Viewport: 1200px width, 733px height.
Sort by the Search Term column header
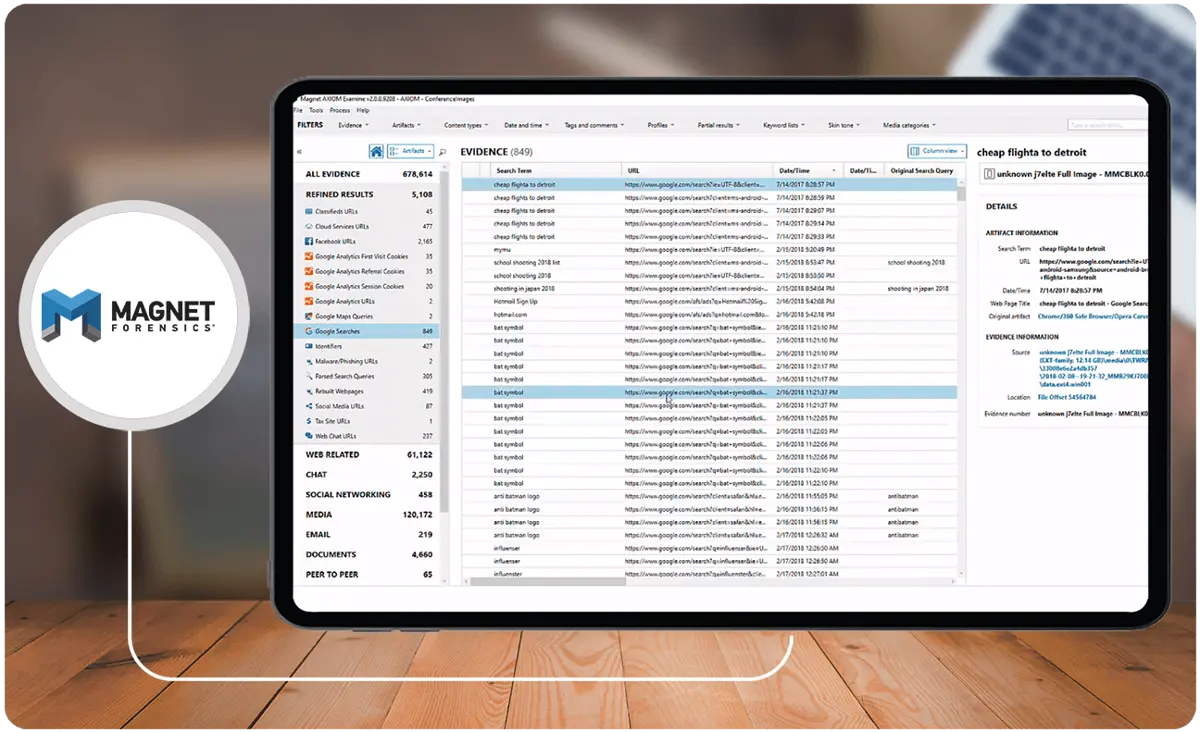pos(556,171)
